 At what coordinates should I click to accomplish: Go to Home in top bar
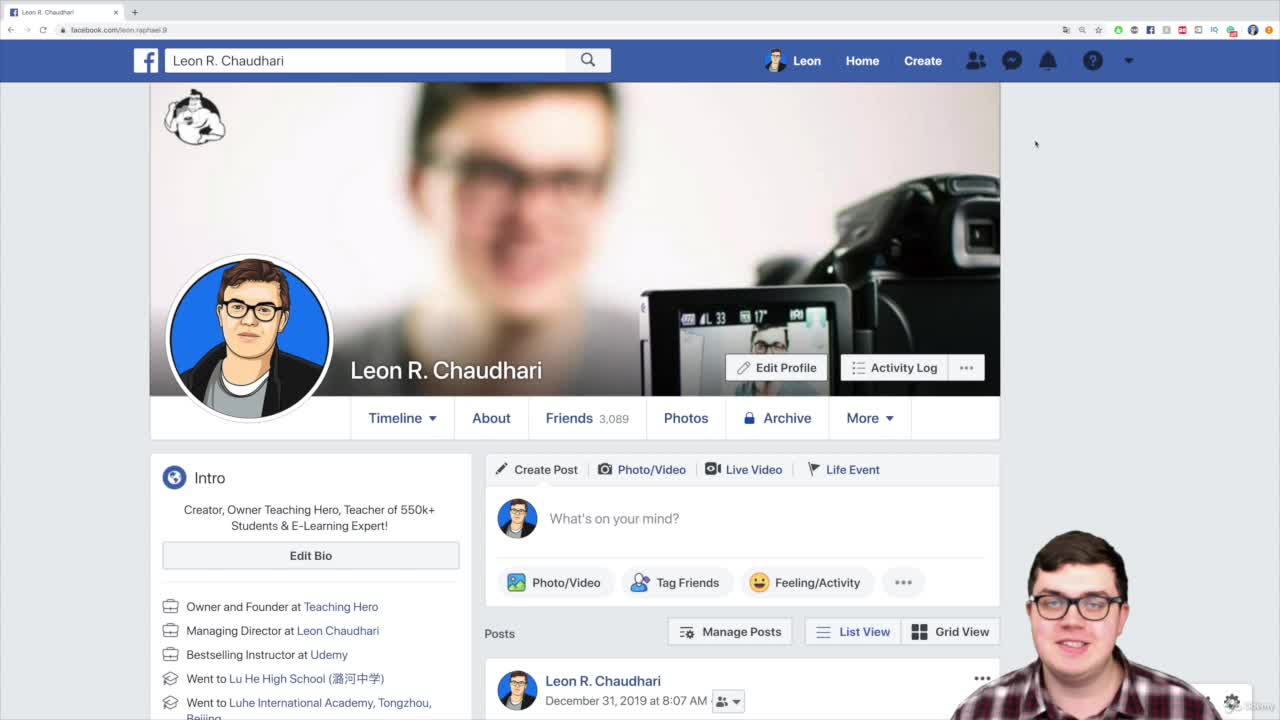click(862, 61)
